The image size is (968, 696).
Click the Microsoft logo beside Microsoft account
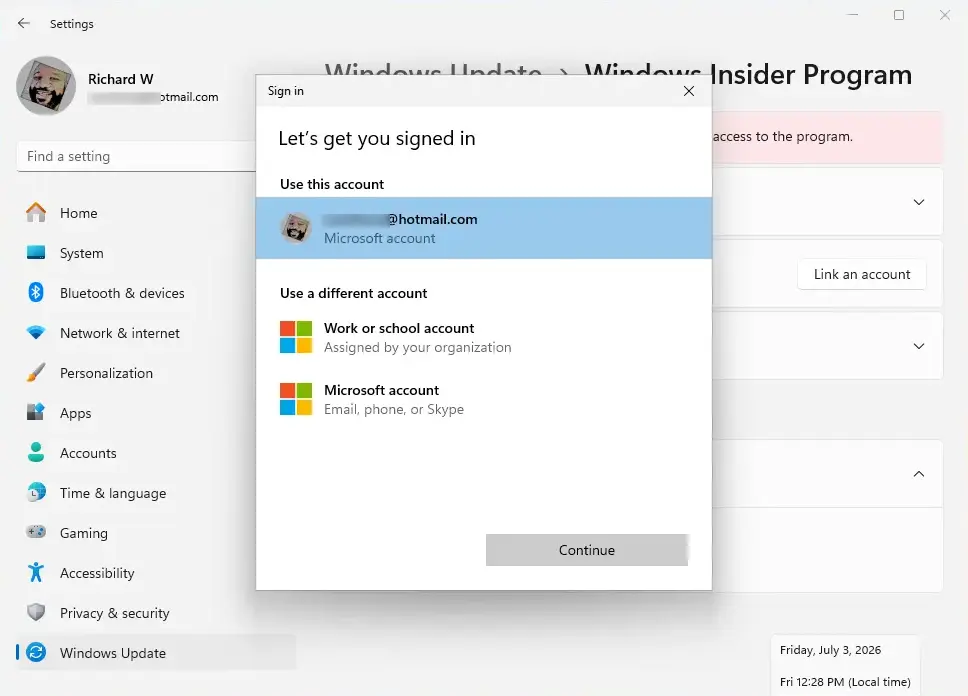(x=296, y=399)
